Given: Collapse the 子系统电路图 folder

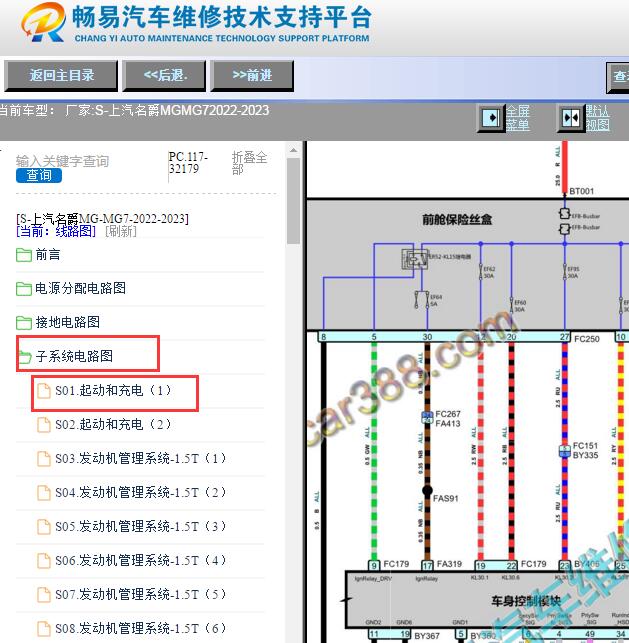Looking at the screenshot, I should pyautogui.click(x=74, y=356).
